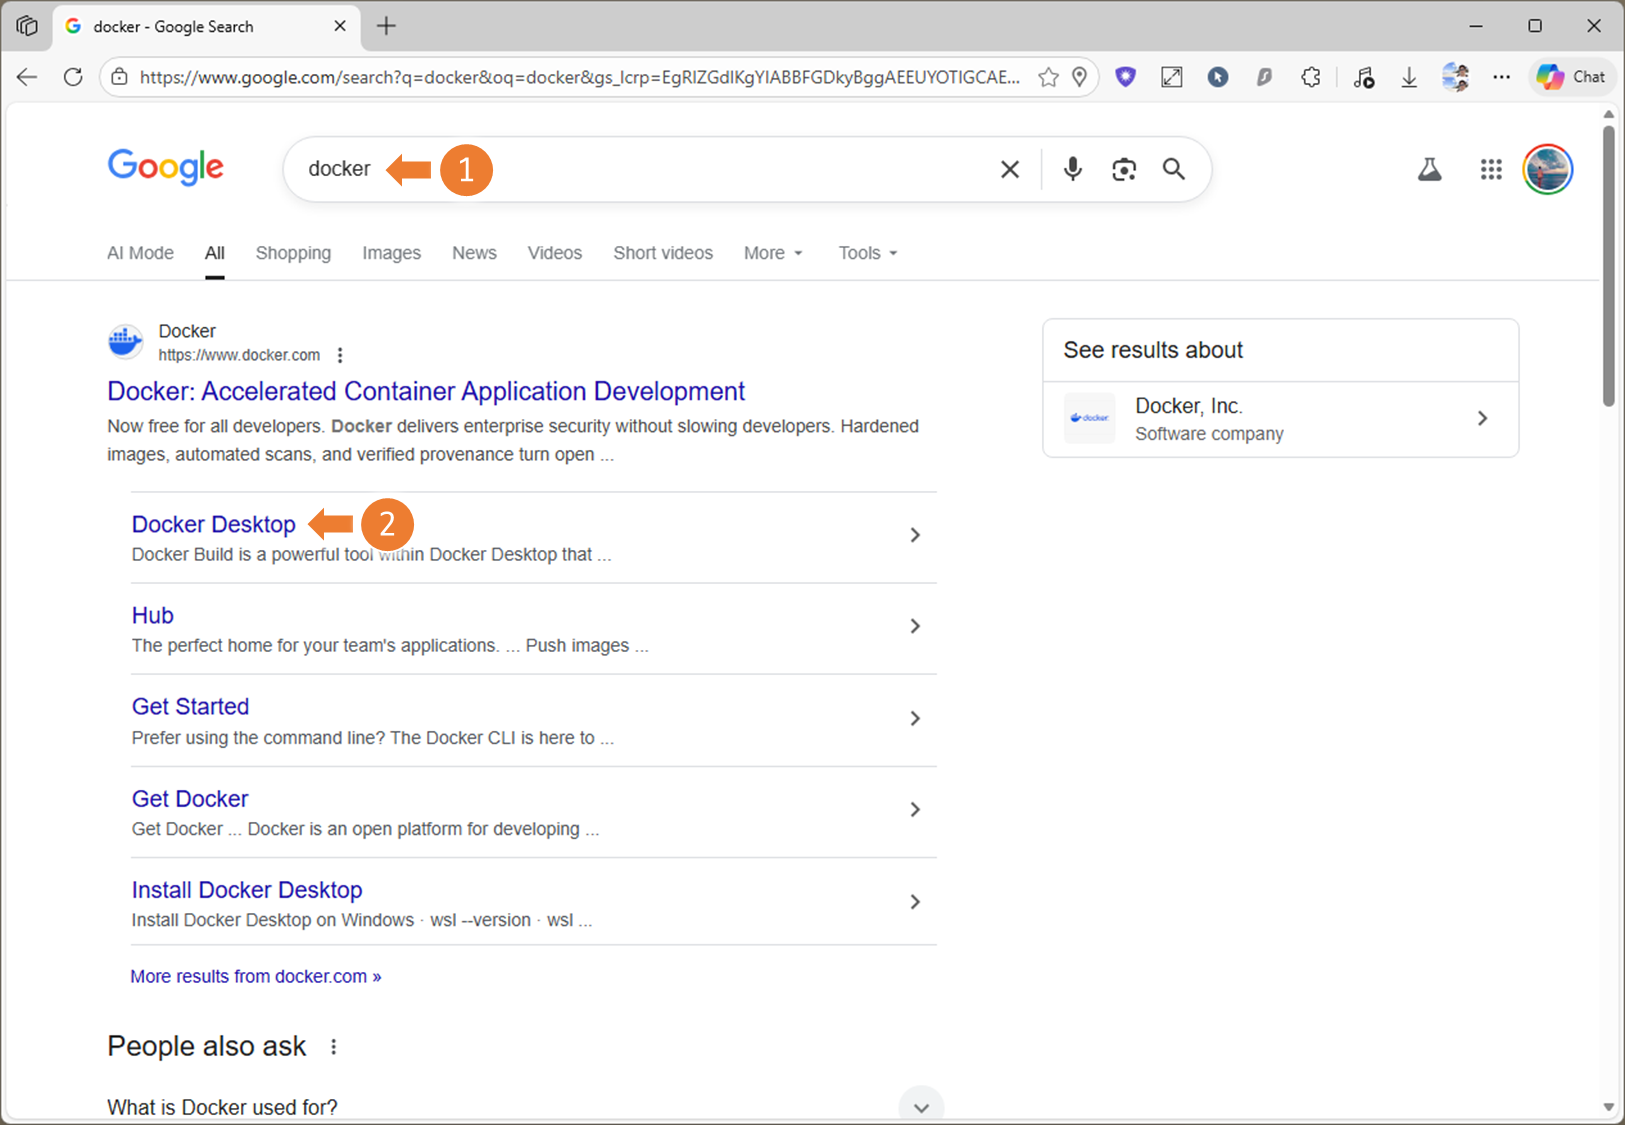This screenshot has width=1625, height=1125.
Task: Open the Copilot Chat button
Action: (1572, 77)
